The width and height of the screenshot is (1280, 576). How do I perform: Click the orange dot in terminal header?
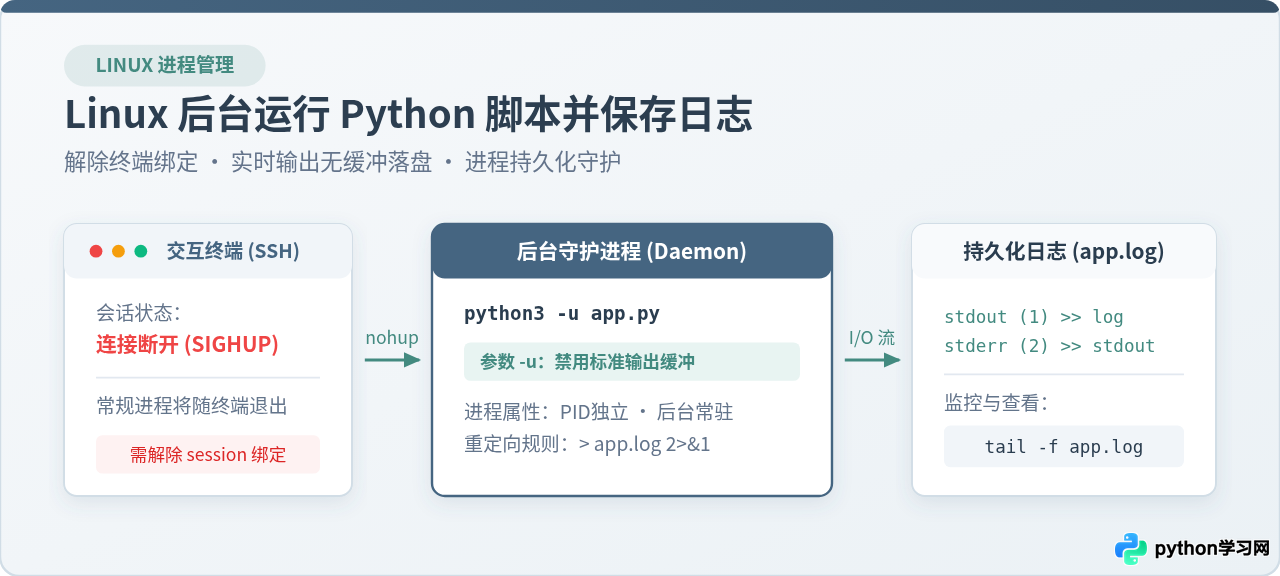[118, 251]
